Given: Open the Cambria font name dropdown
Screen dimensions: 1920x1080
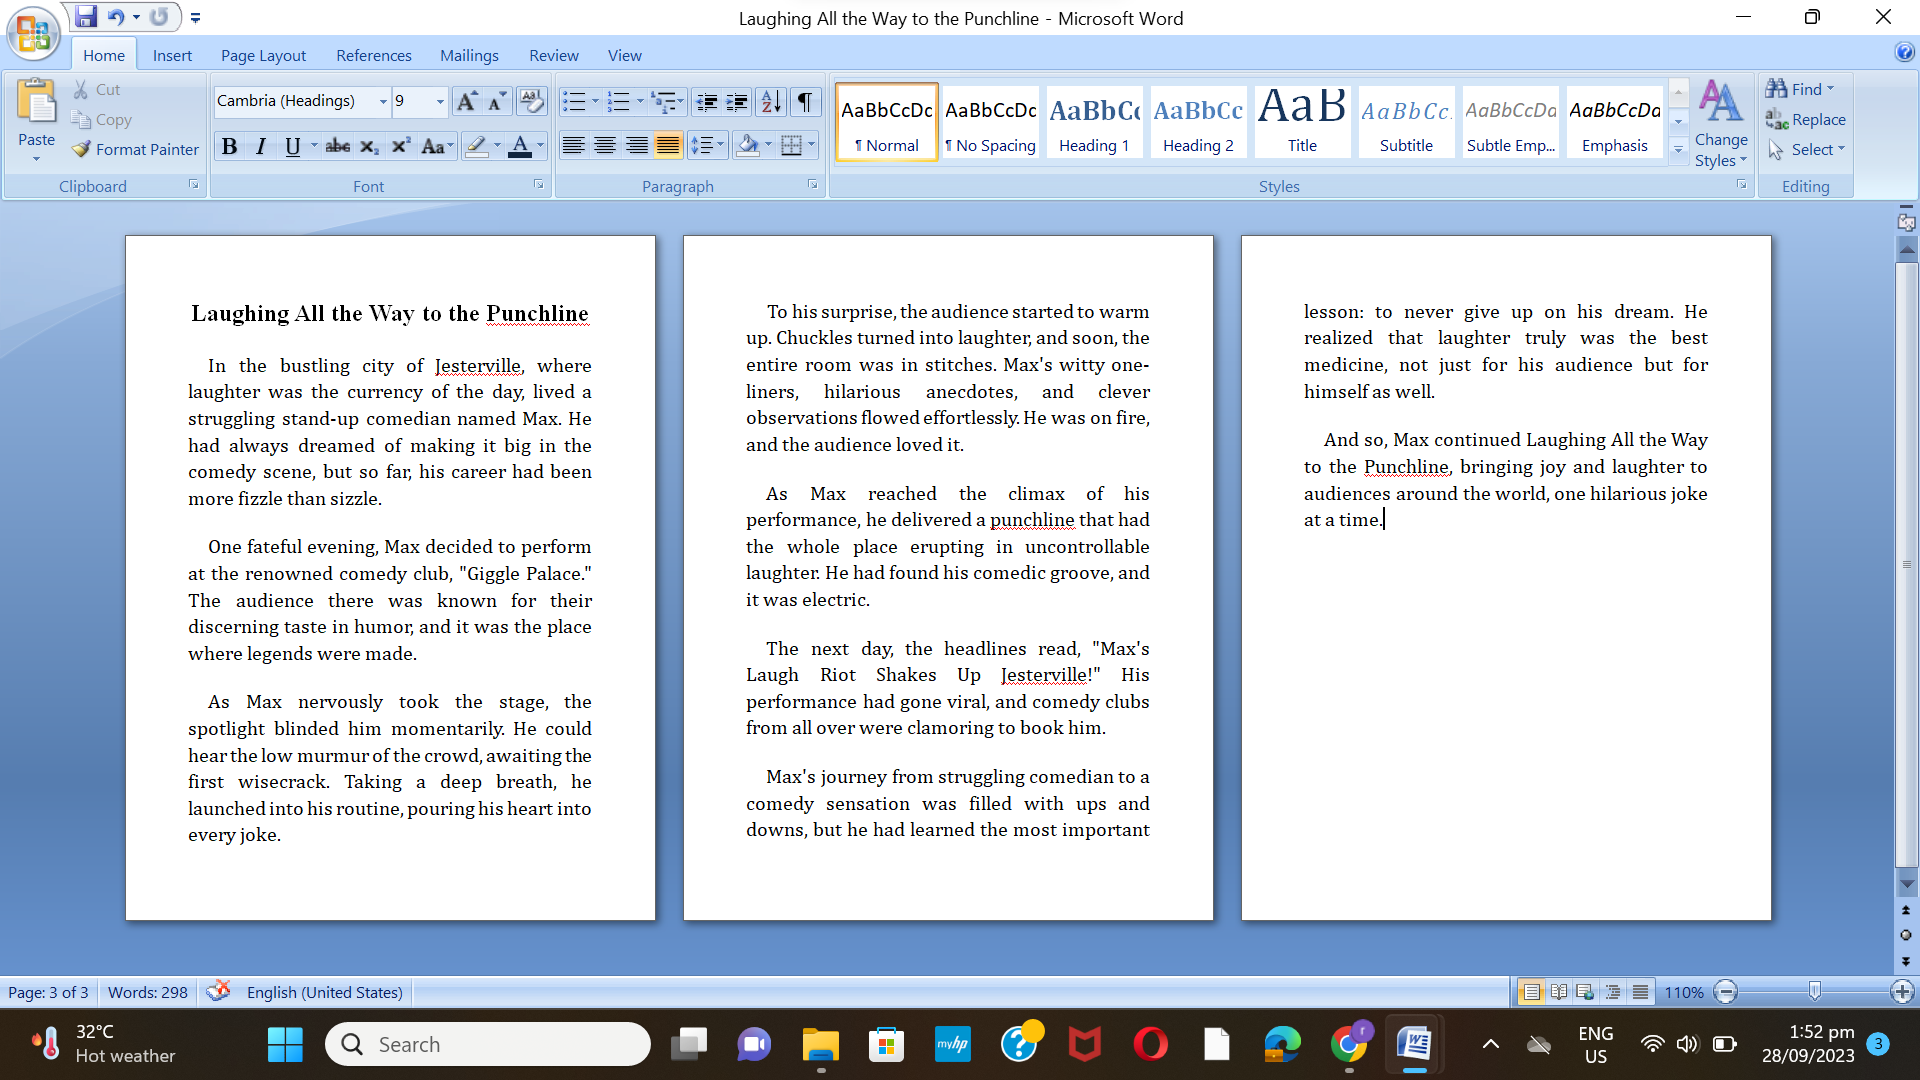Looking at the screenshot, I should (x=383, y=101).
